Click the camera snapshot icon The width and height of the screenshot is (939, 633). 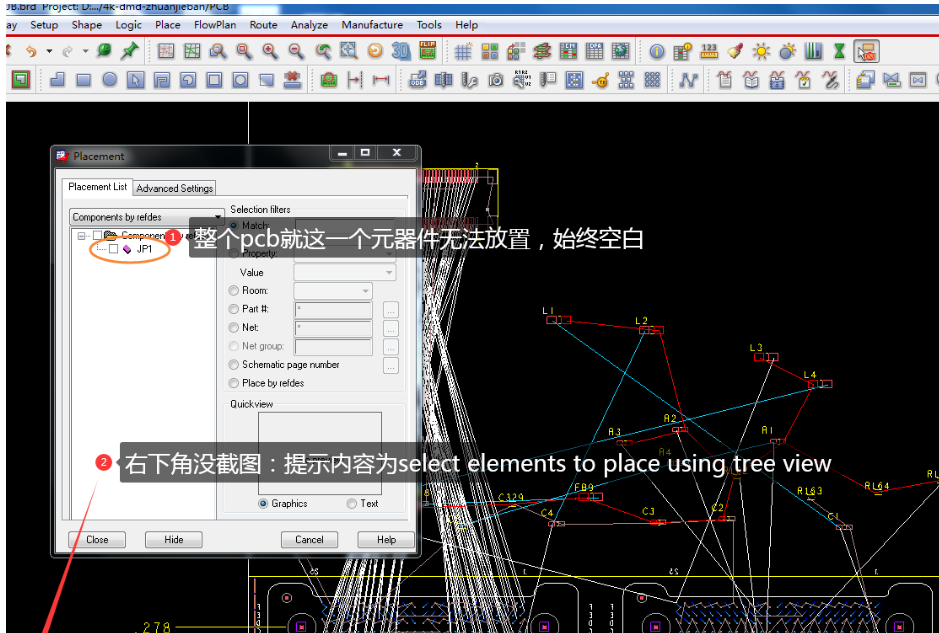tap(495, 80)
